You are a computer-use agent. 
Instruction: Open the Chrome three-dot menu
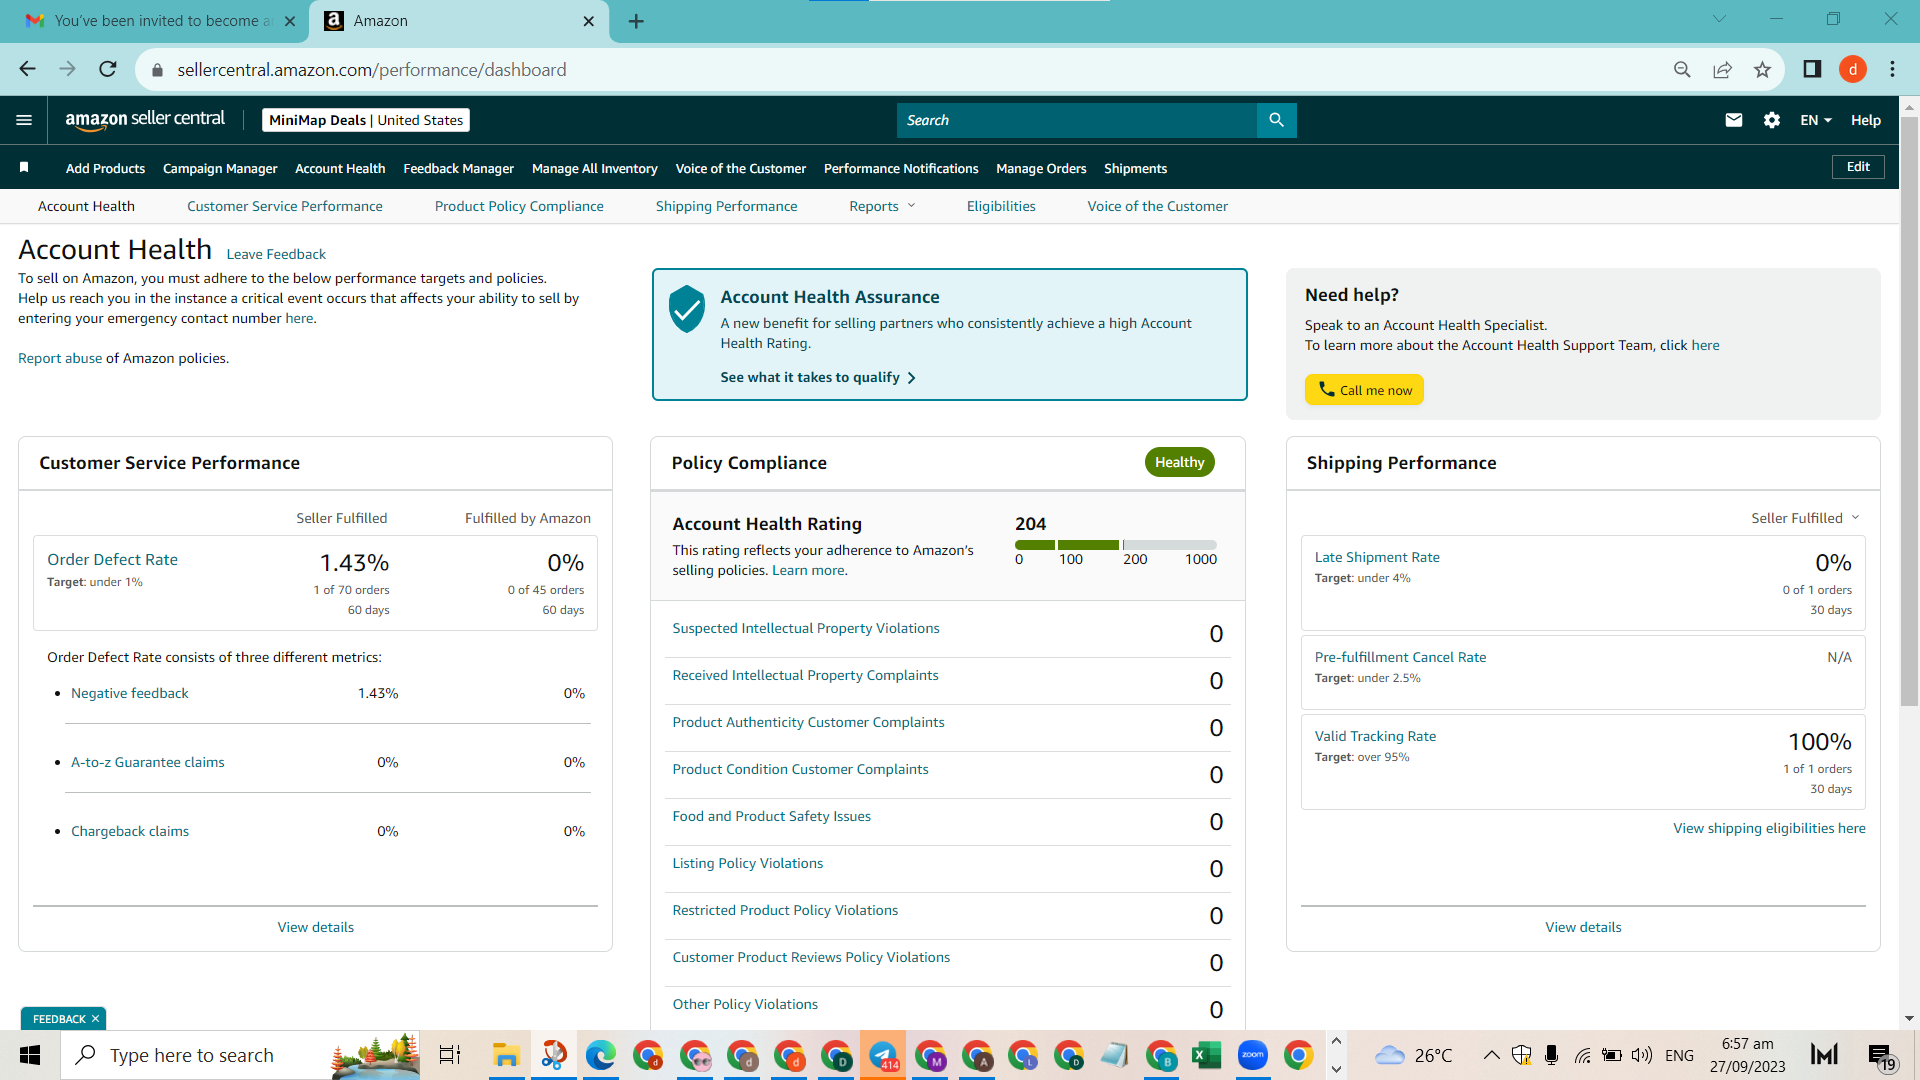point(1892,69)
